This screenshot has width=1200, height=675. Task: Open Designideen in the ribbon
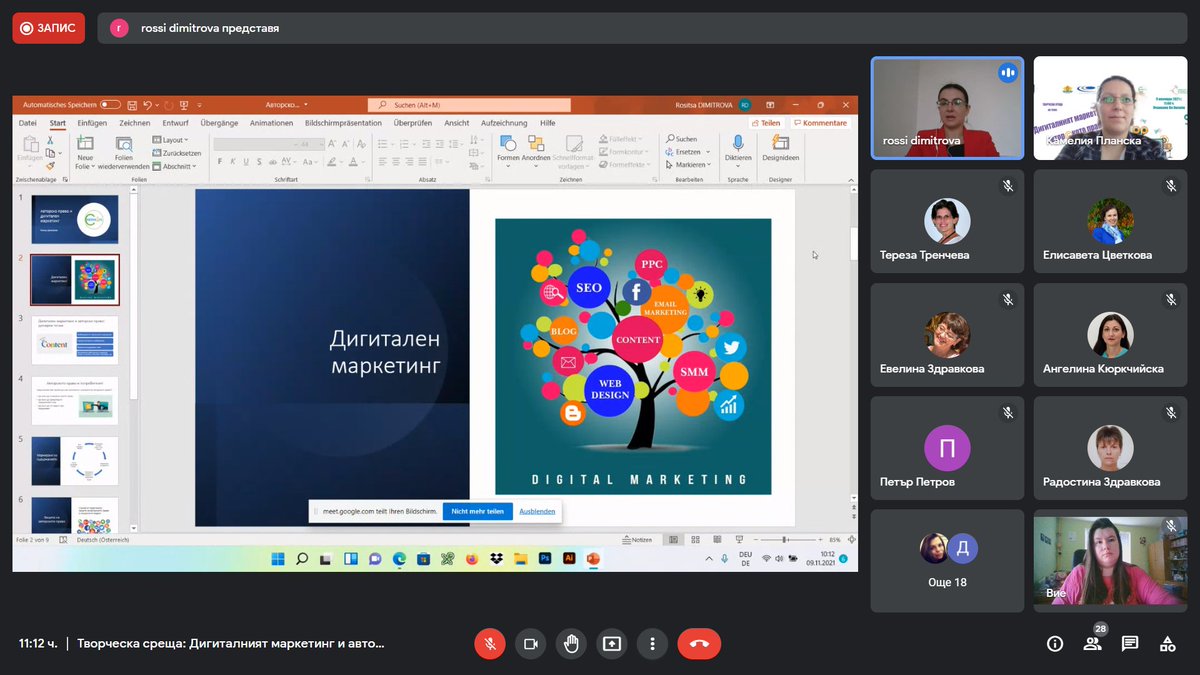click(780, 148)
